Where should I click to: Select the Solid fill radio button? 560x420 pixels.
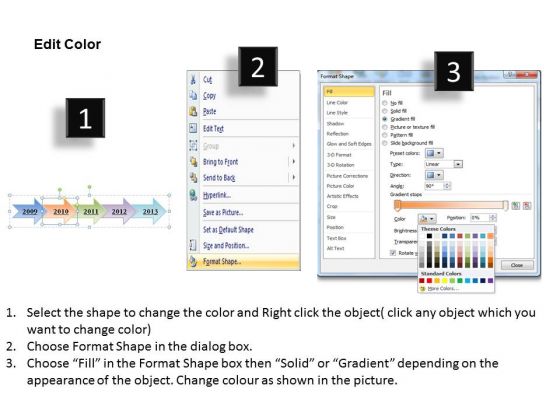click(385, 111)
